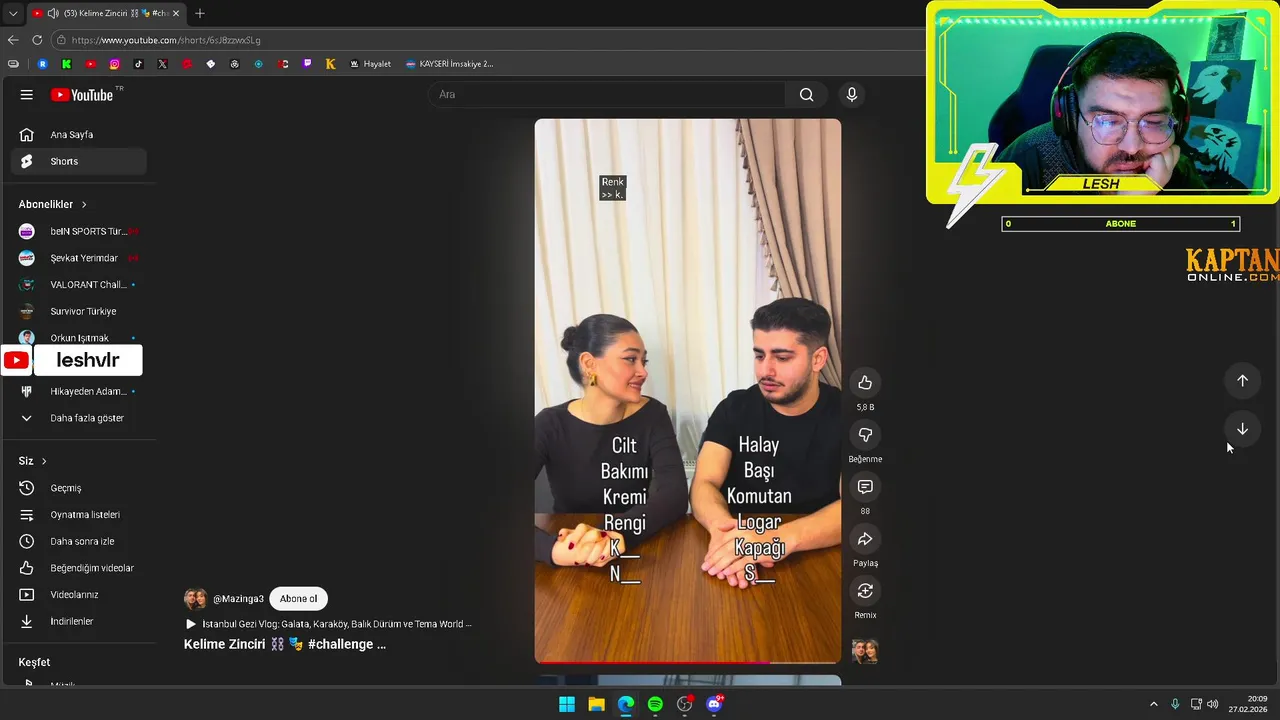Share the Short via Paylaş

(865, 539)
